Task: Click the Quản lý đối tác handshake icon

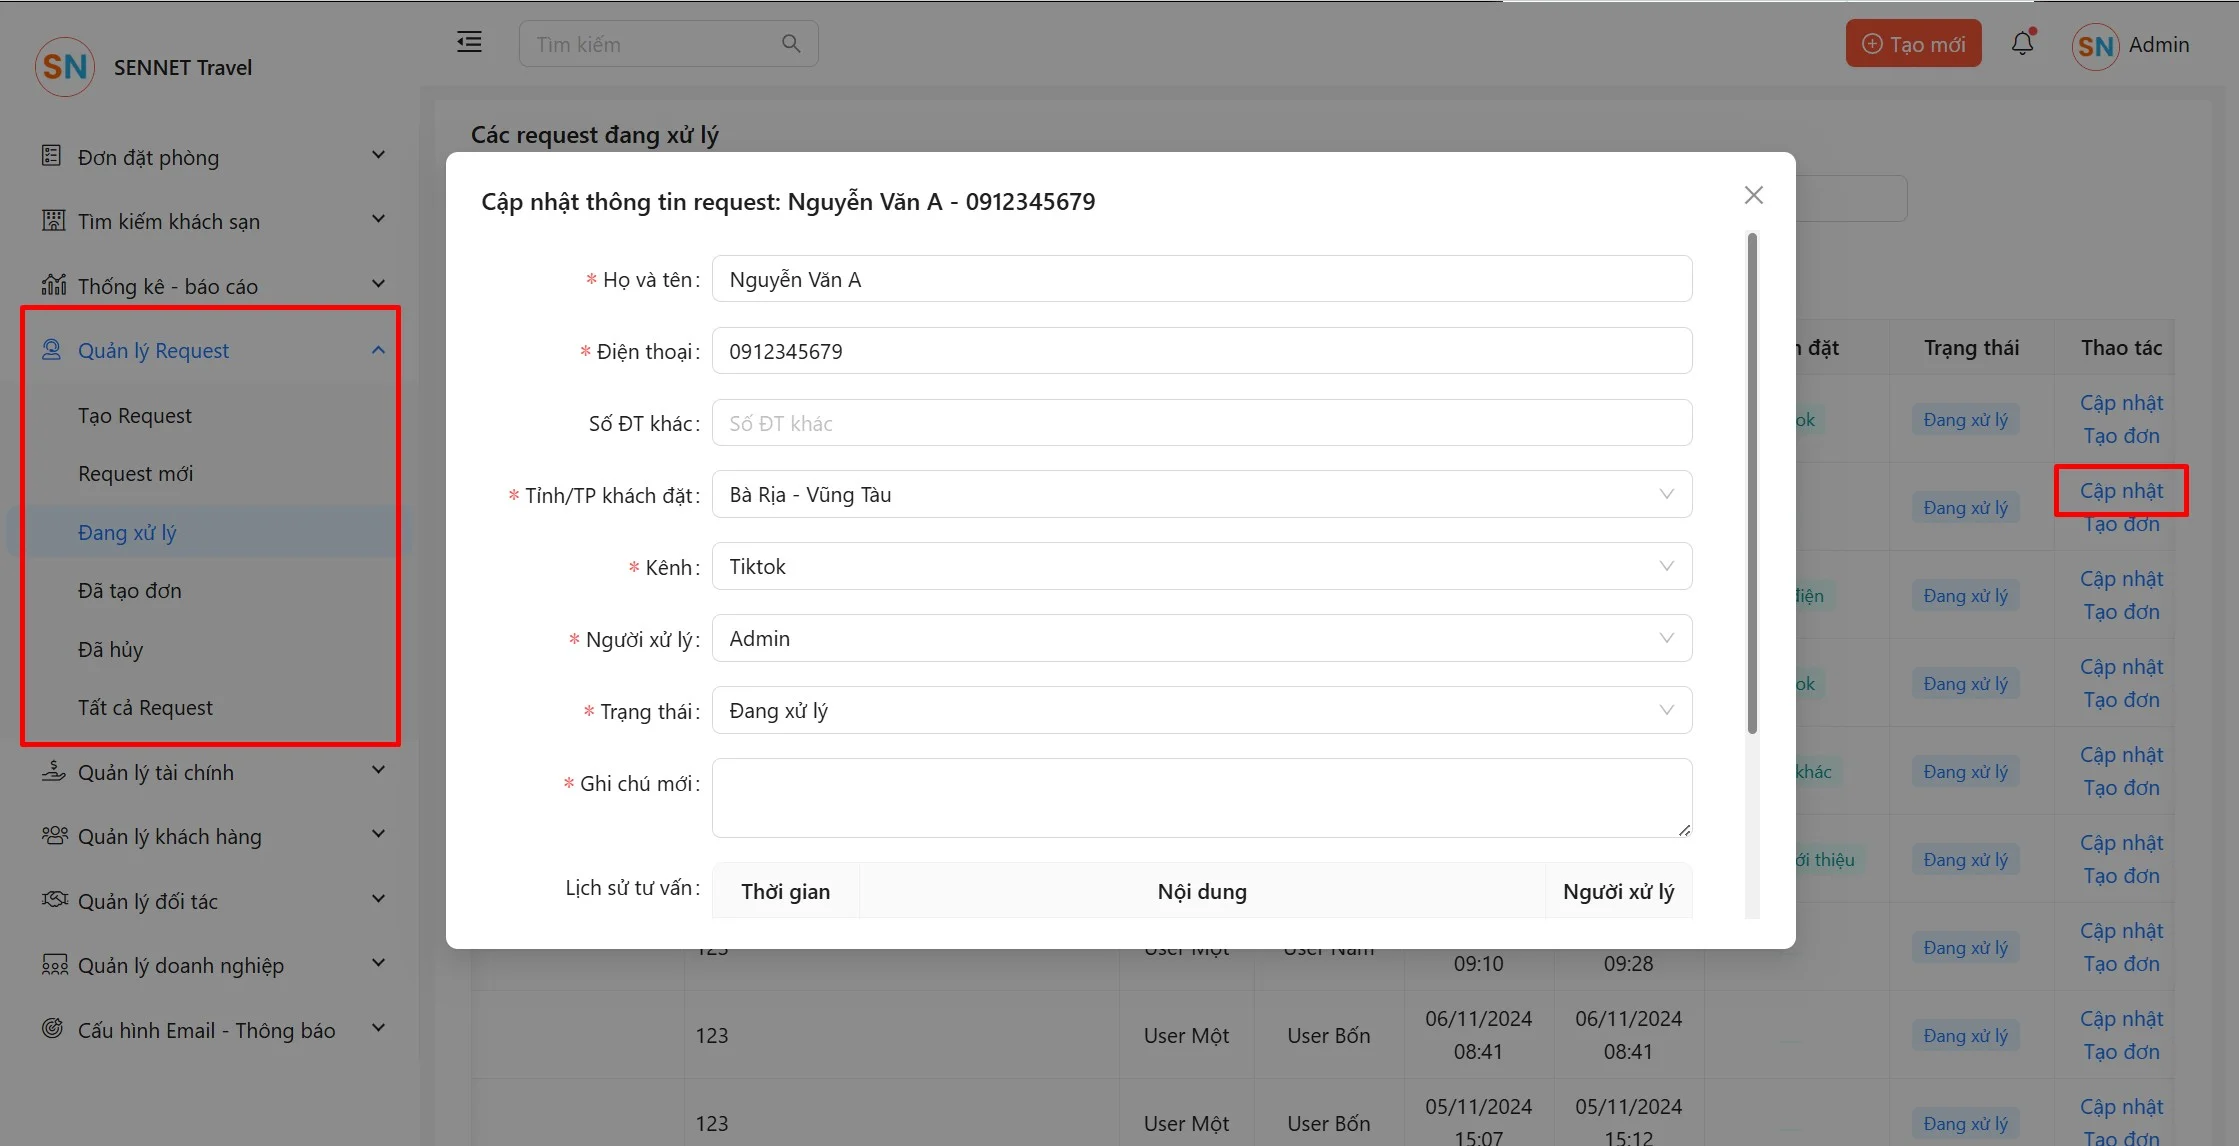Action: click(54, 900)
